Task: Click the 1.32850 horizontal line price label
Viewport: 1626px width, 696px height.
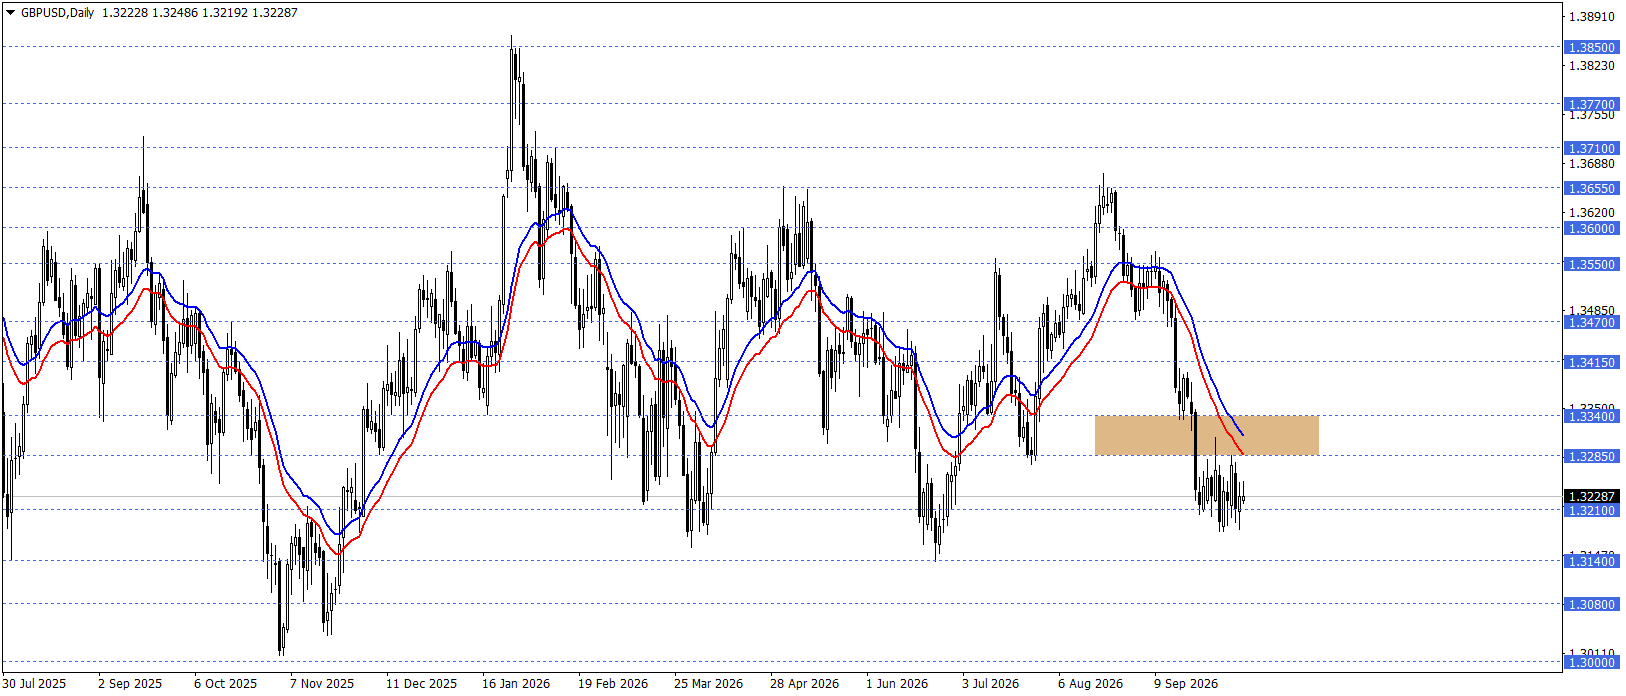Action: click(x=1591, y=456)
